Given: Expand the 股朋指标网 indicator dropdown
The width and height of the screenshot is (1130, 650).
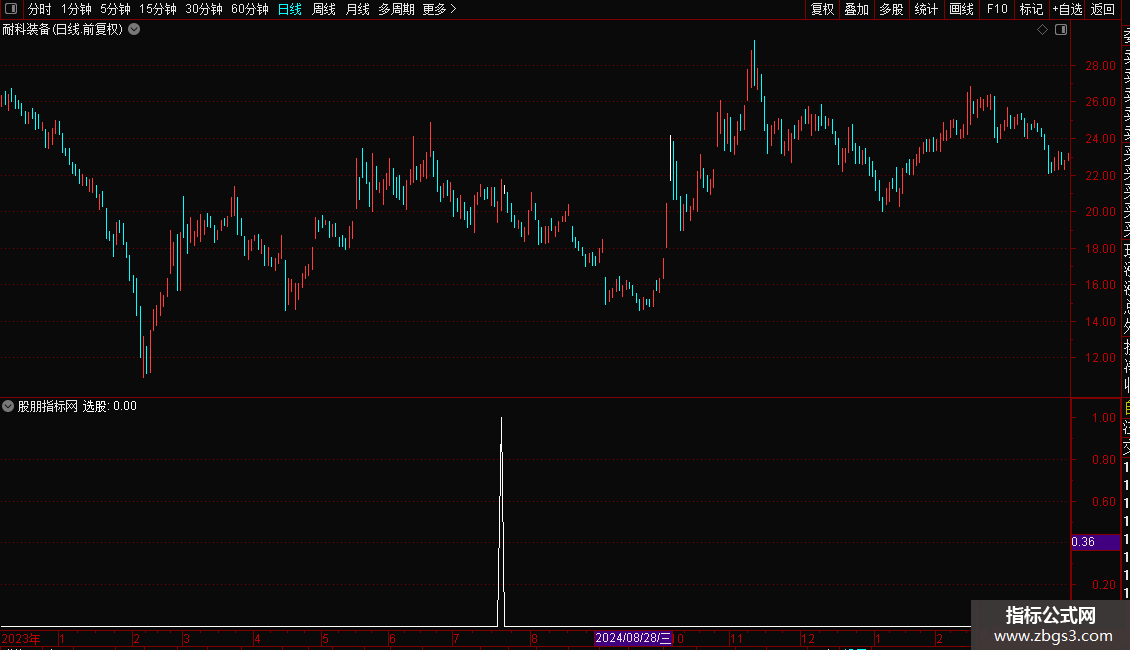Looking at the screenshot, I should point(8,406).
